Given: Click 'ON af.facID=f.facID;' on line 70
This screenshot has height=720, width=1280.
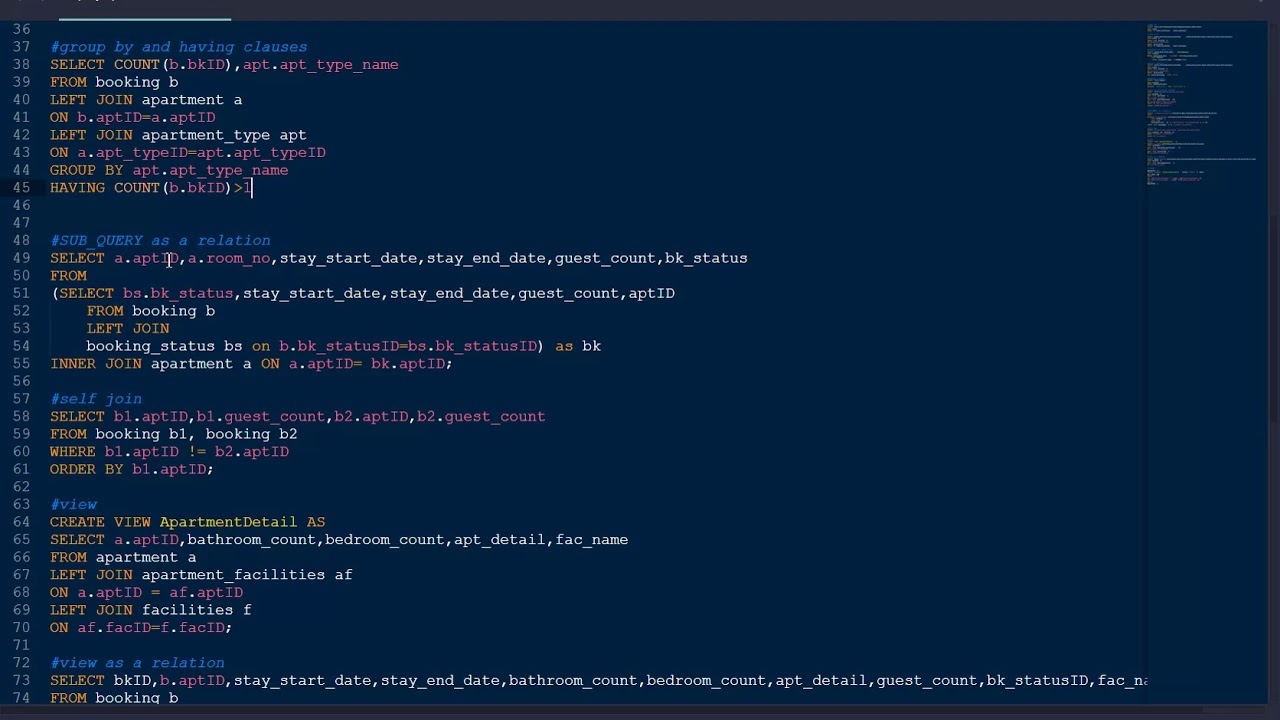Looking at the screenshot, I should (x=141, y=628).
